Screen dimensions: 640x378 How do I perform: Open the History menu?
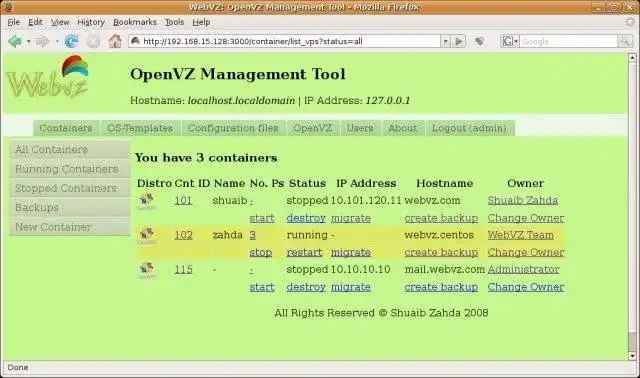click(x=91, y=22)
